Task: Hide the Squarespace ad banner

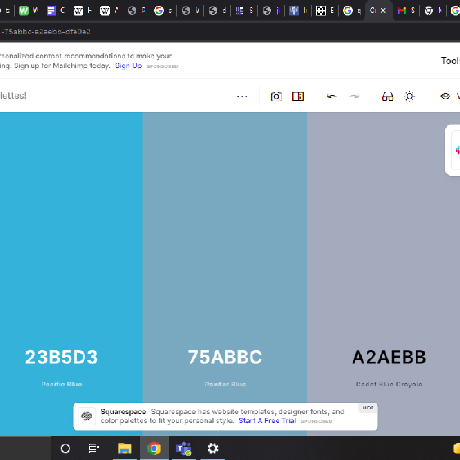Action: (368, 408)
